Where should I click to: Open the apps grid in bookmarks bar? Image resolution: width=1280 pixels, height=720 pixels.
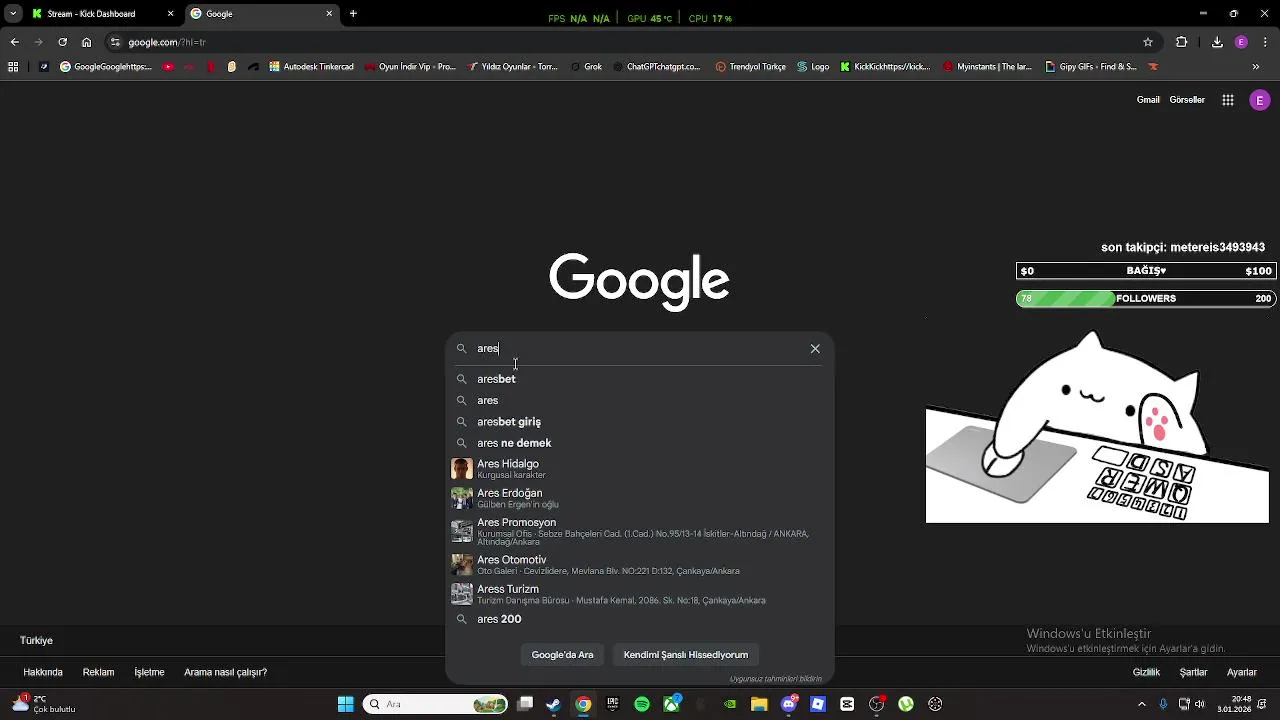click(x=13, y=67)
